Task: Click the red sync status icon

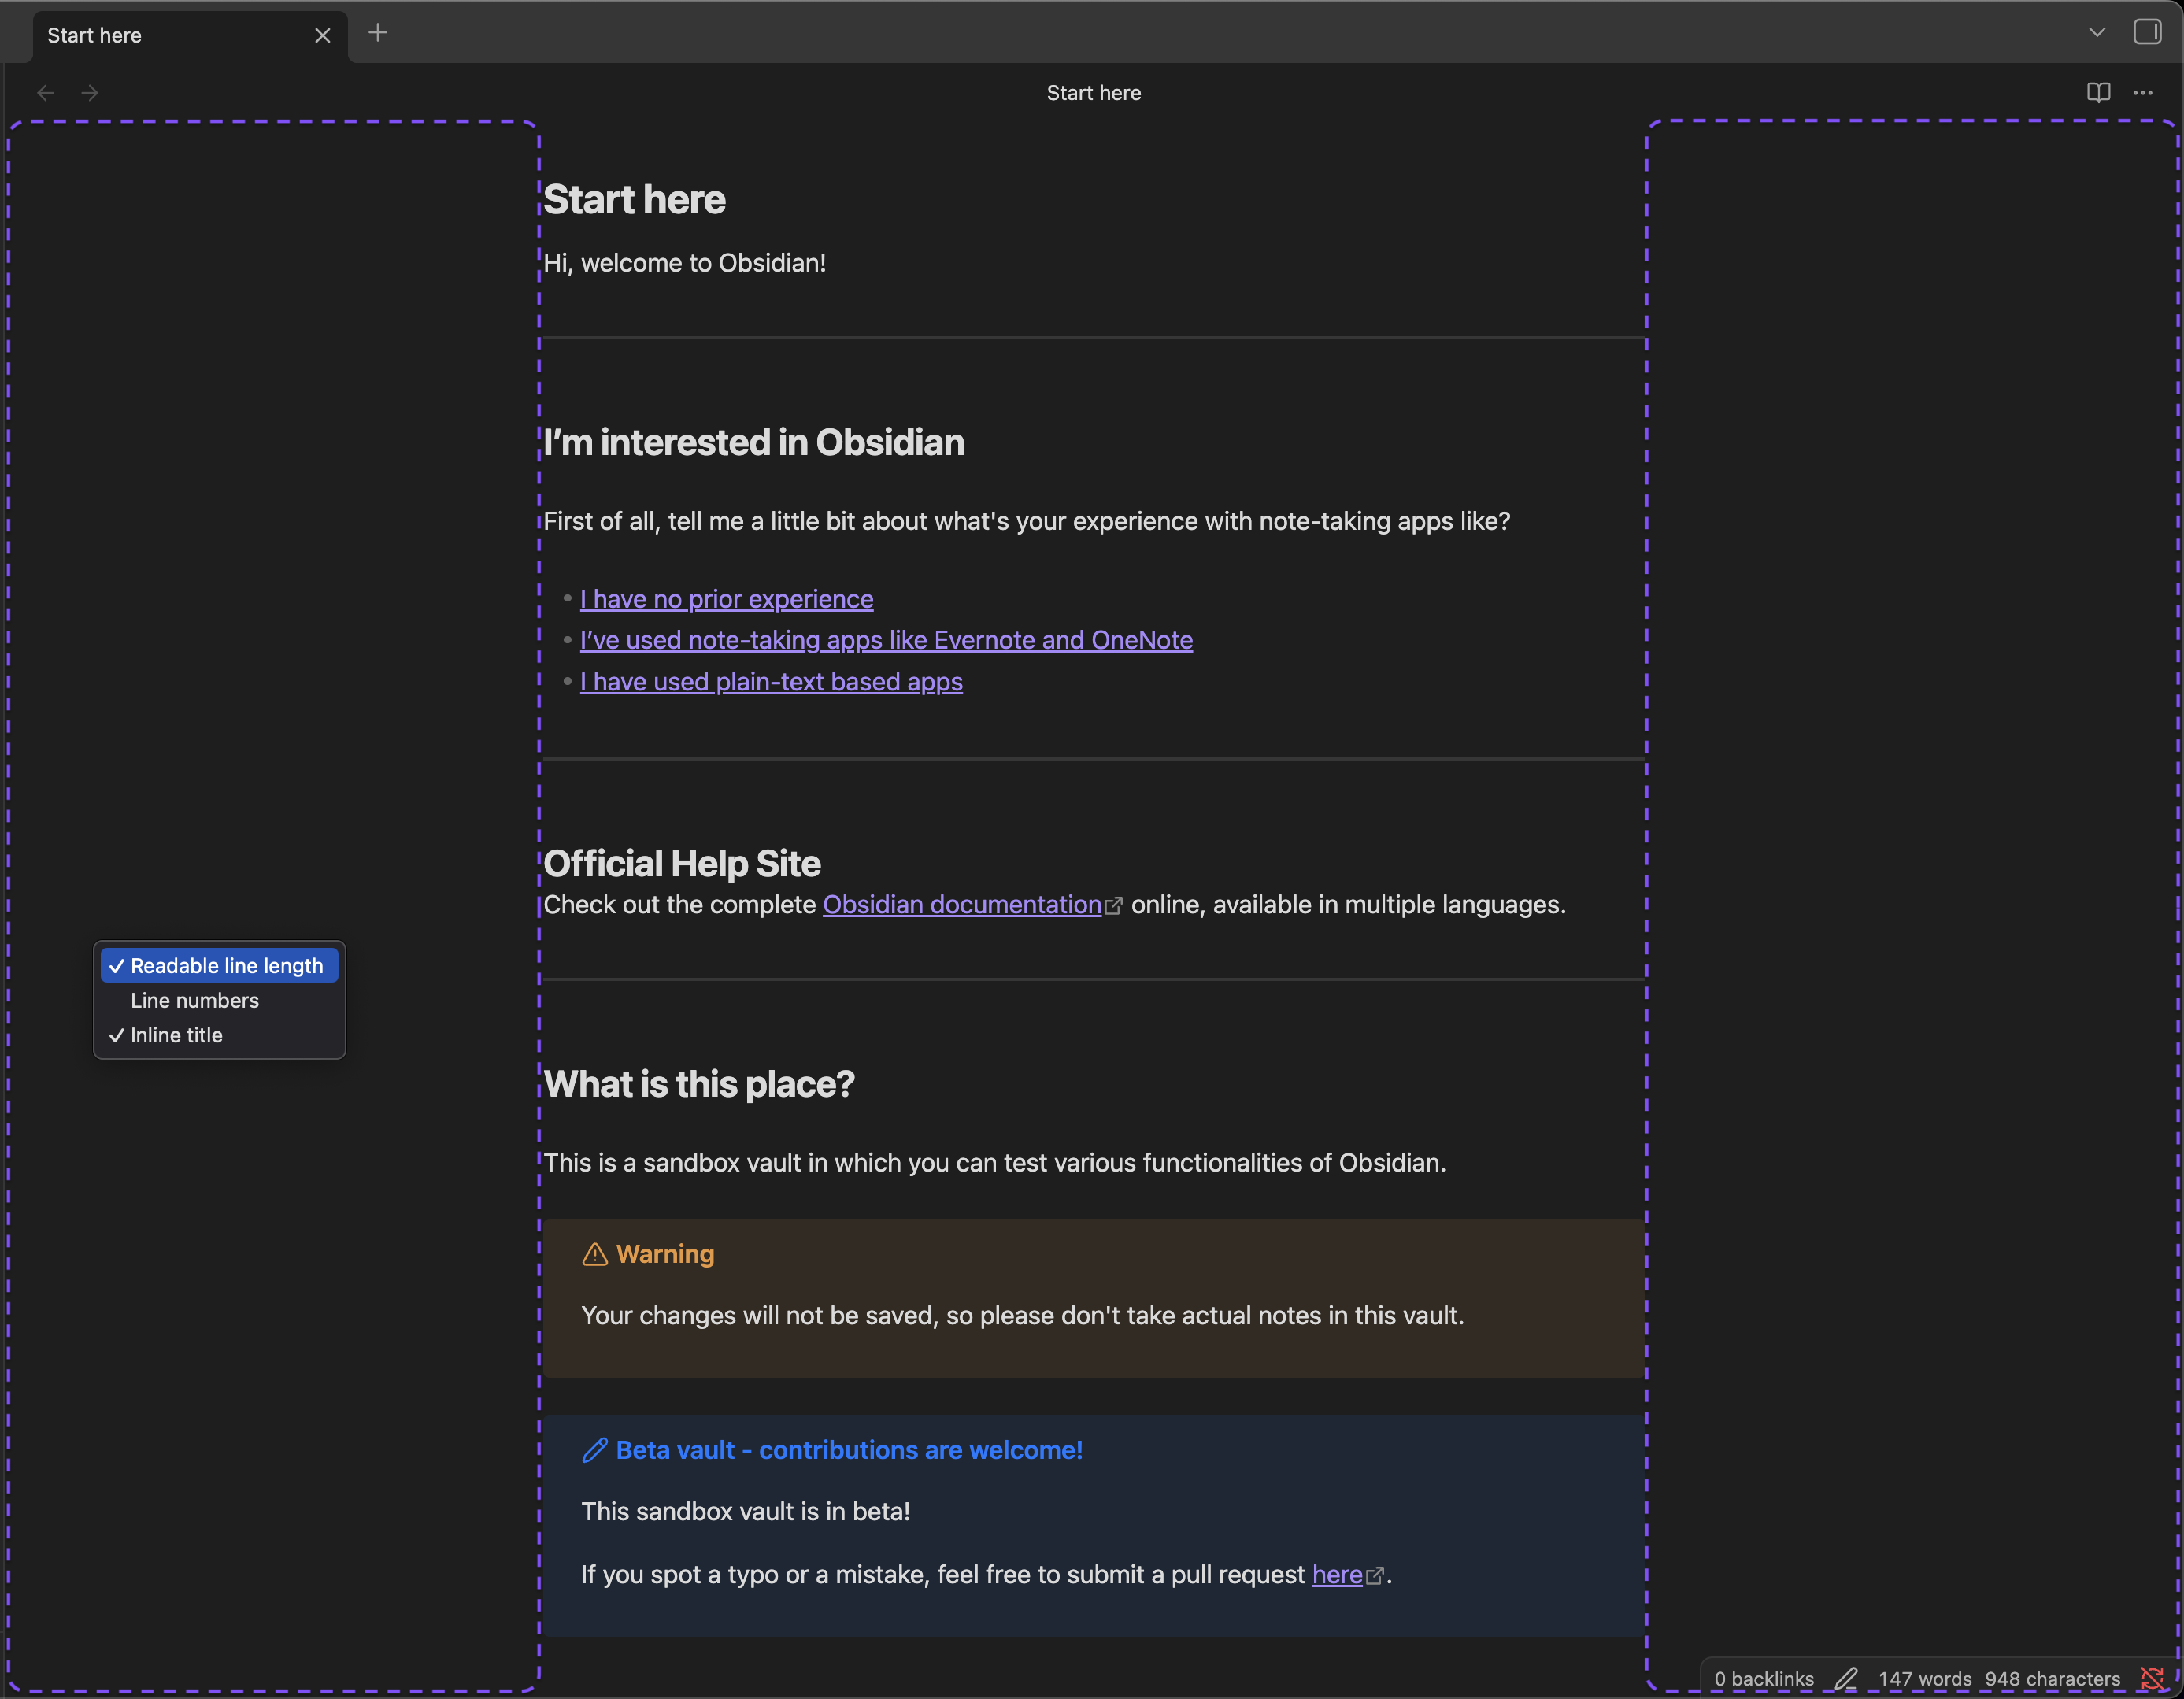Action: (2152, 1678)
